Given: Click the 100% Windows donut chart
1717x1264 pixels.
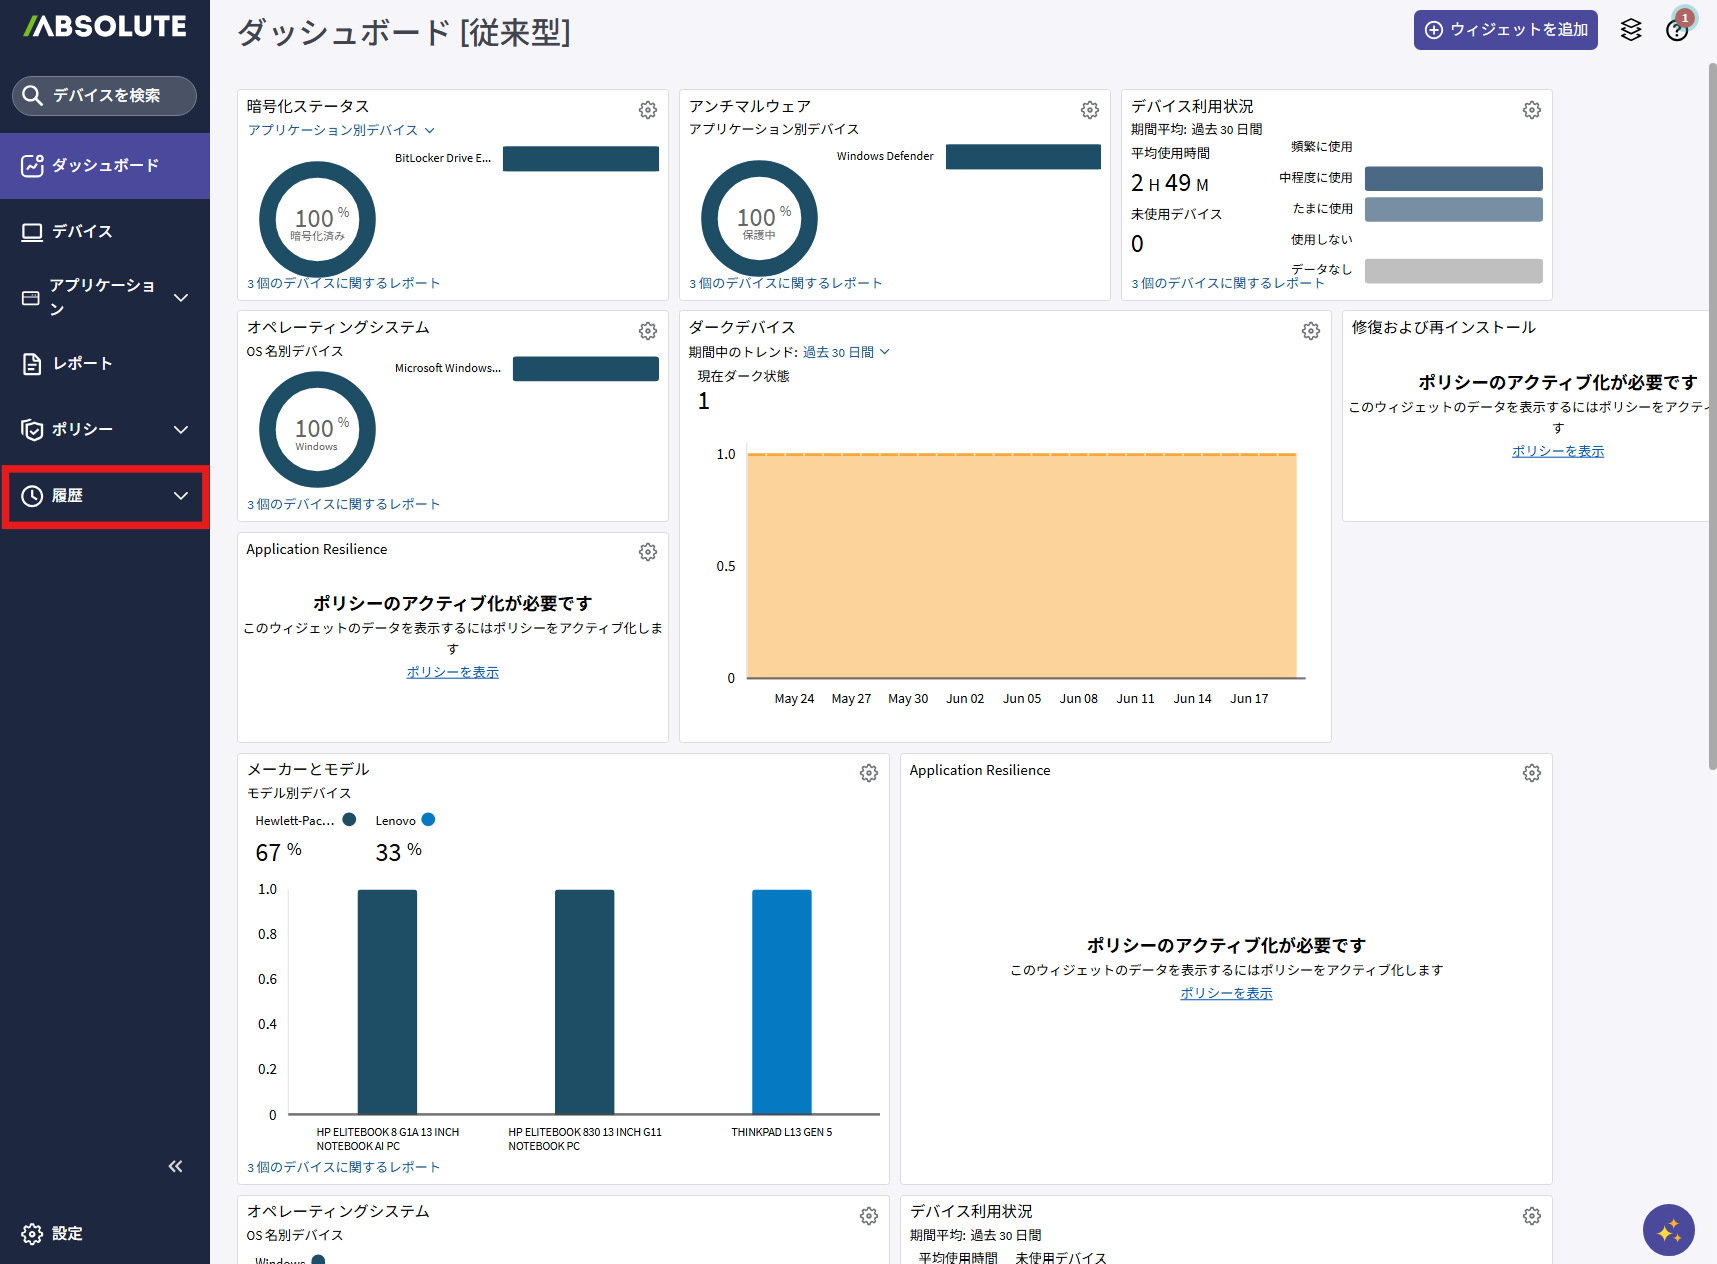Looking at the screenshot, I should coord(317,430).
